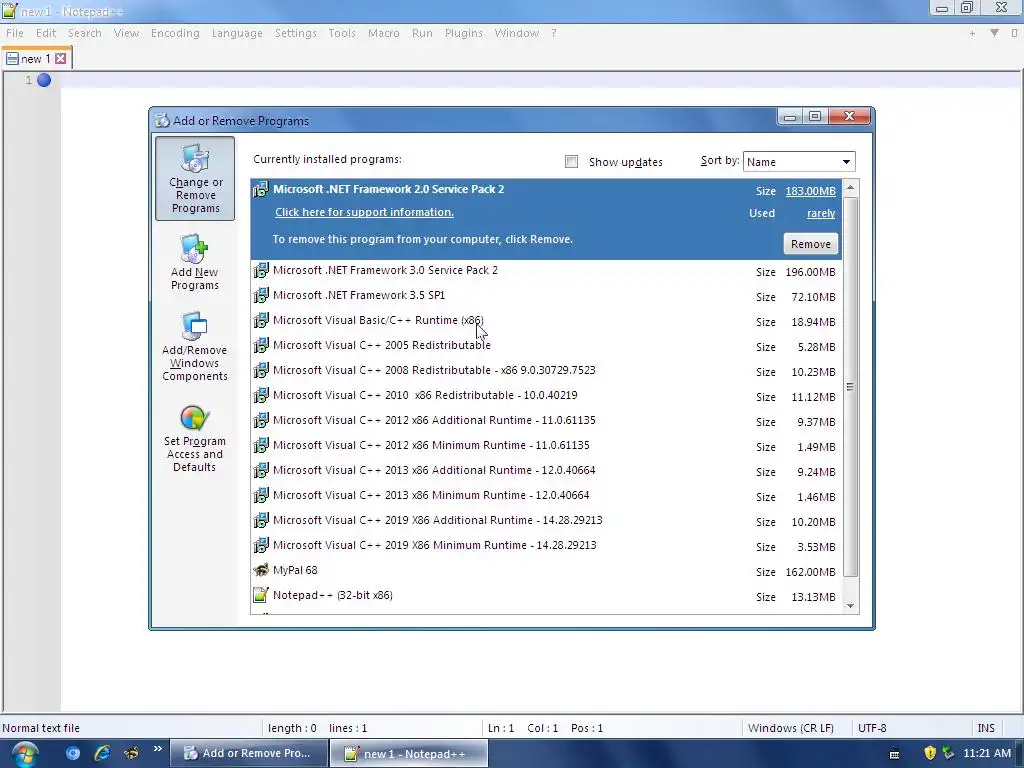Open the Plugins menu in Notepad++
This screenshot has width=1024, height=768.
click(x=464, y=33)
